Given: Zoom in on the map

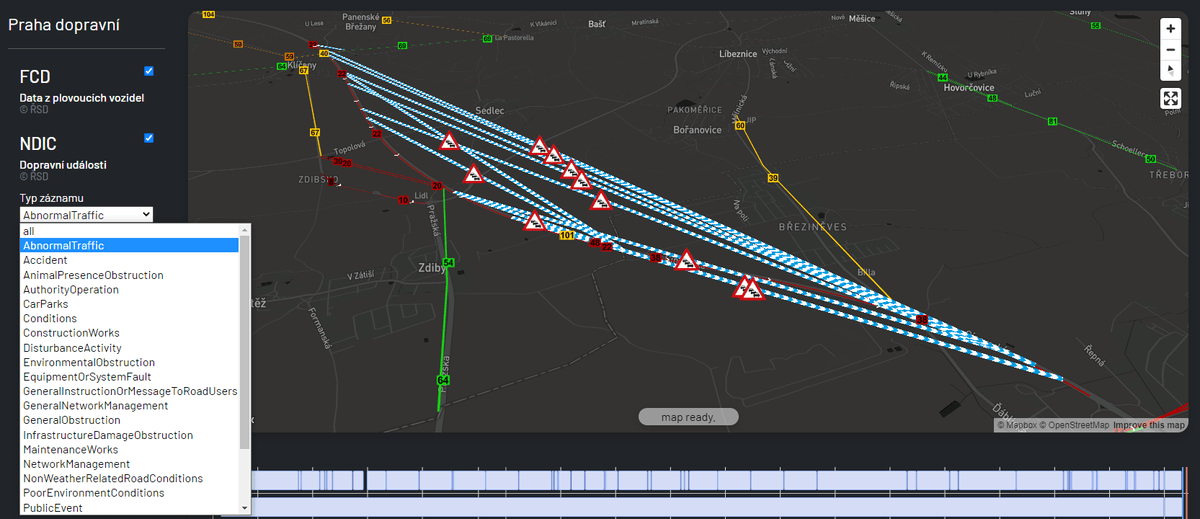Looking at the screenshot, I should click(x=1170, y=29).
